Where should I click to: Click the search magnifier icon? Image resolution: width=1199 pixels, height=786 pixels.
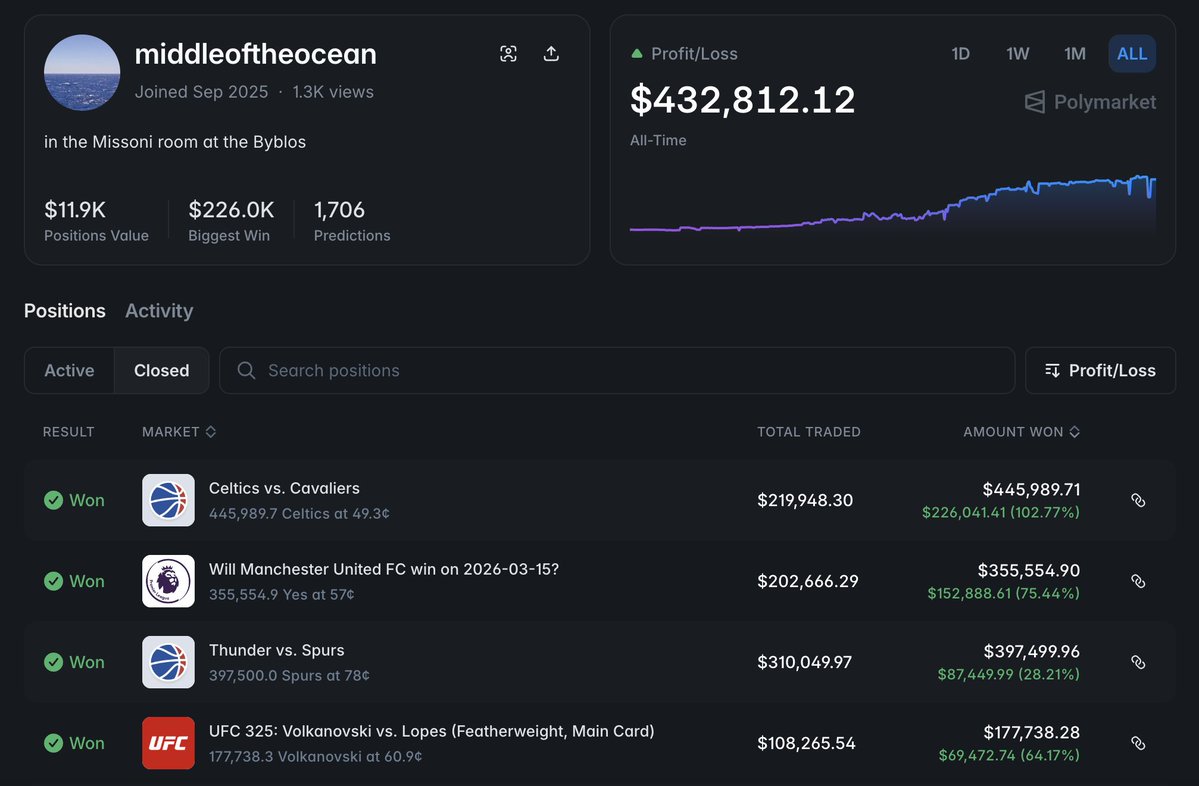246,371
